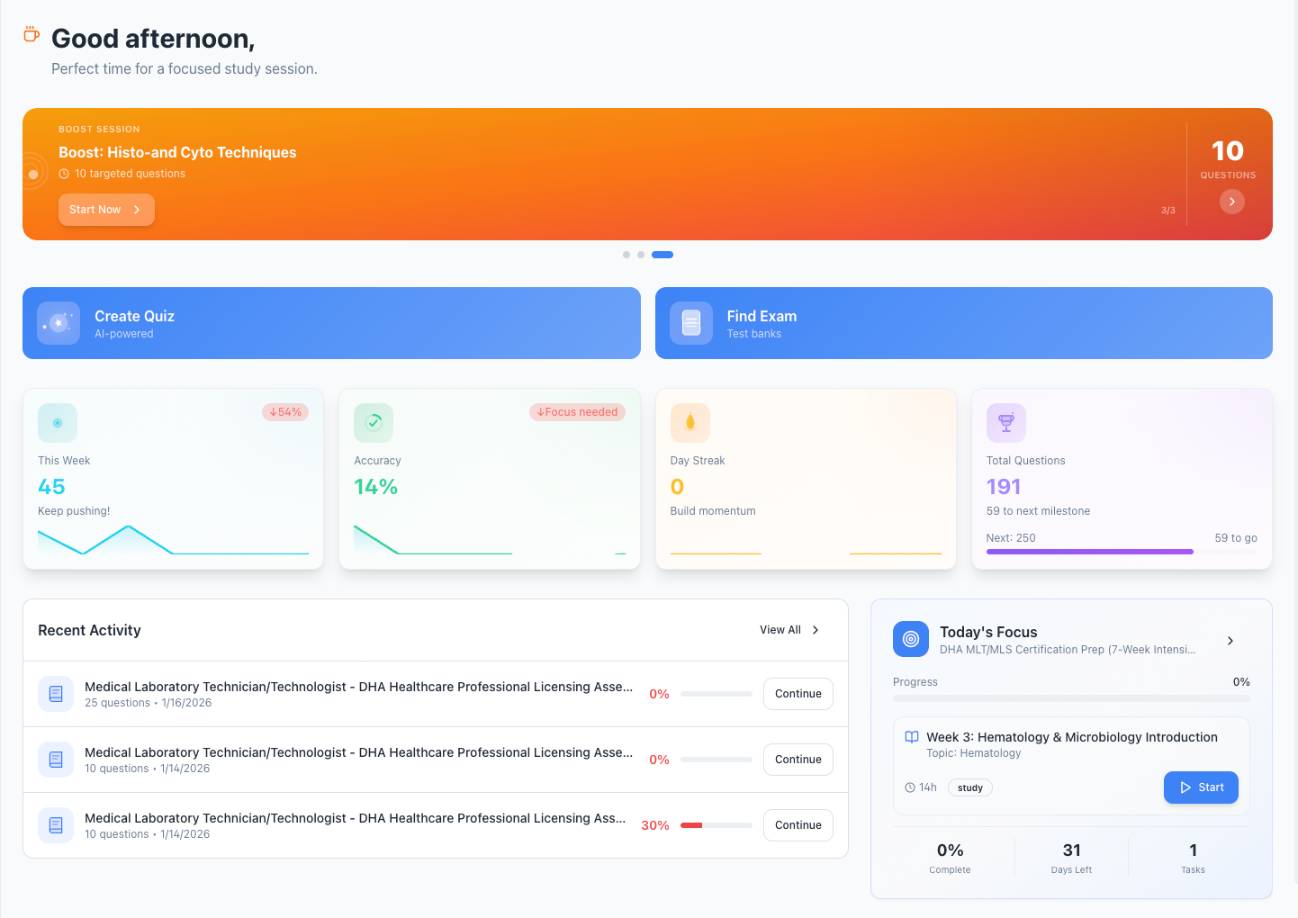Click the '191' total questions value
Screen dimensions: 1298x918
1004,487
